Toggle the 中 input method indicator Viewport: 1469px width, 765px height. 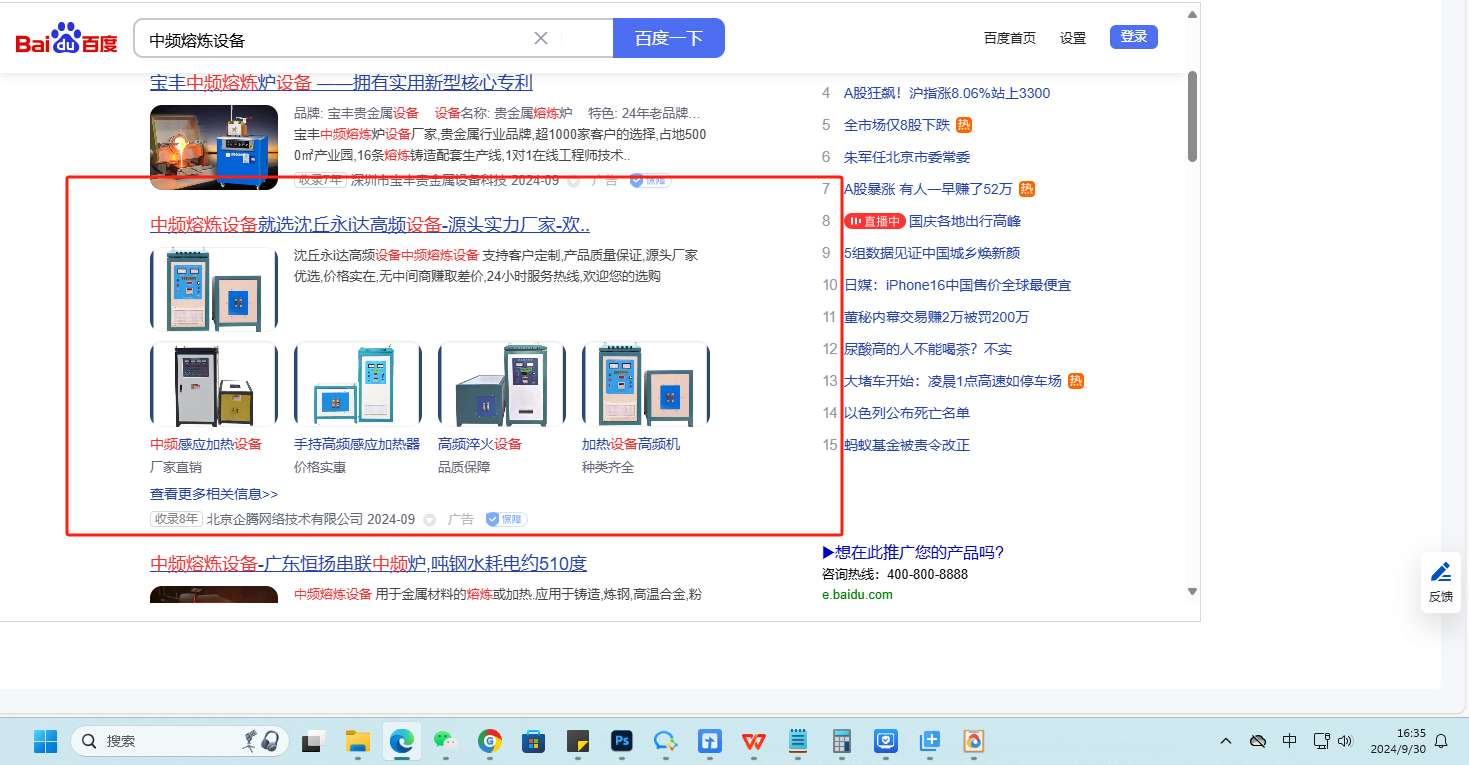[x=1290, y=741]
